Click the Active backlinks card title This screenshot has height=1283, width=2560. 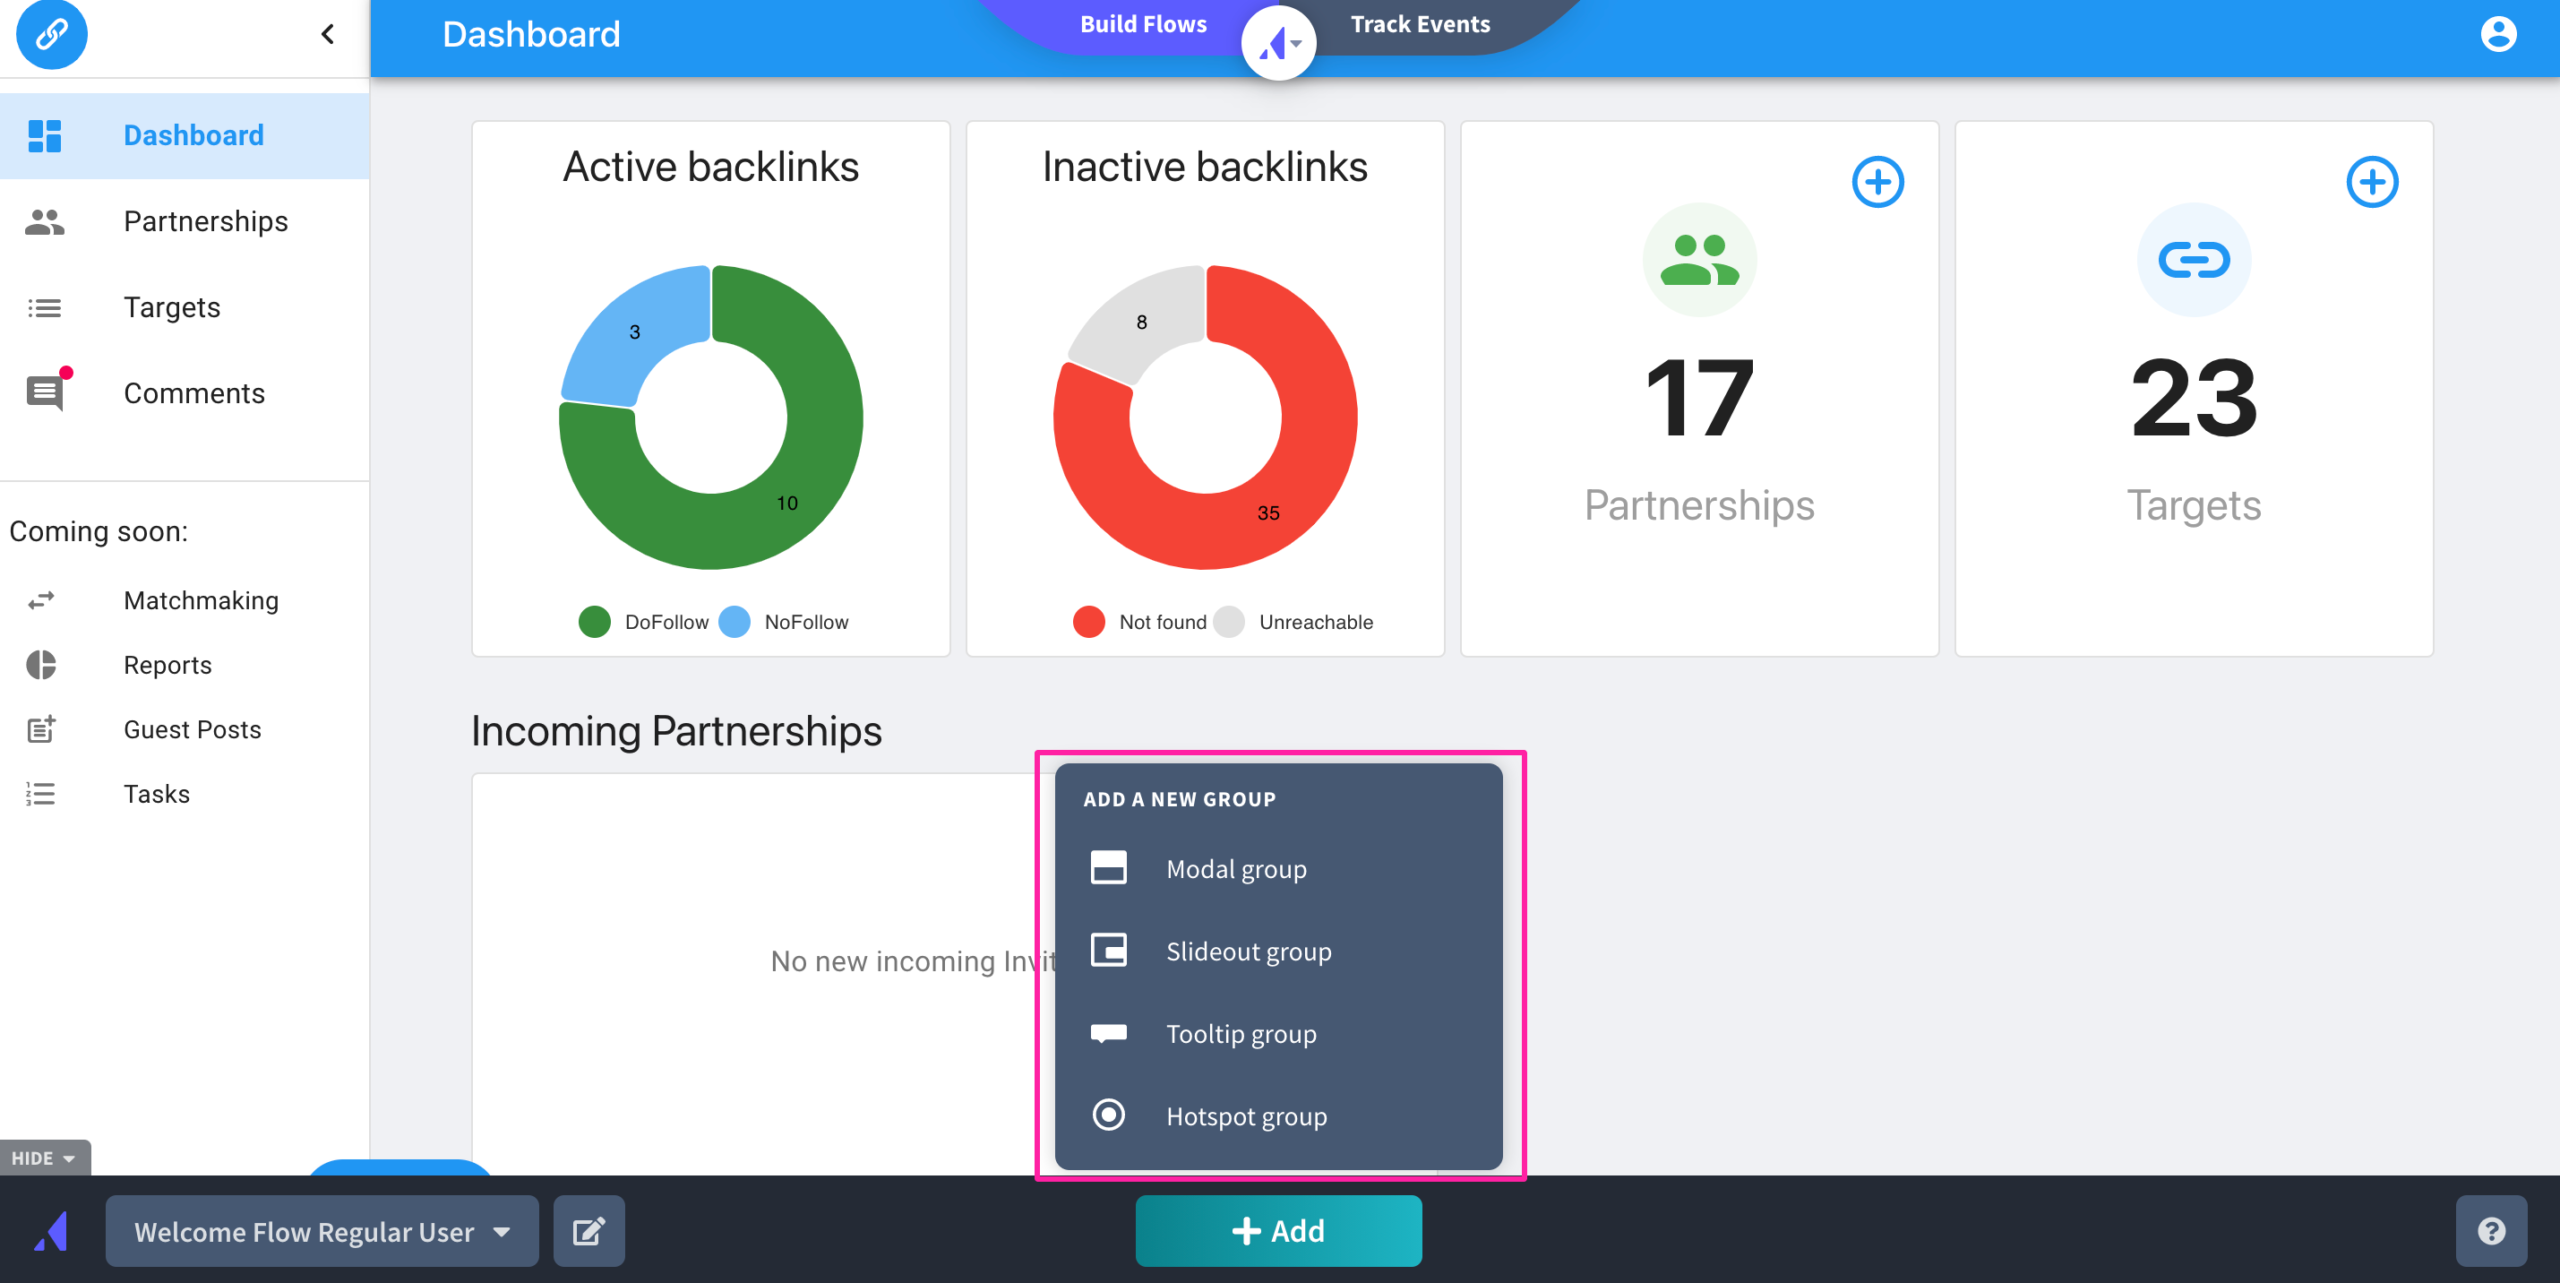pos(711,166)
